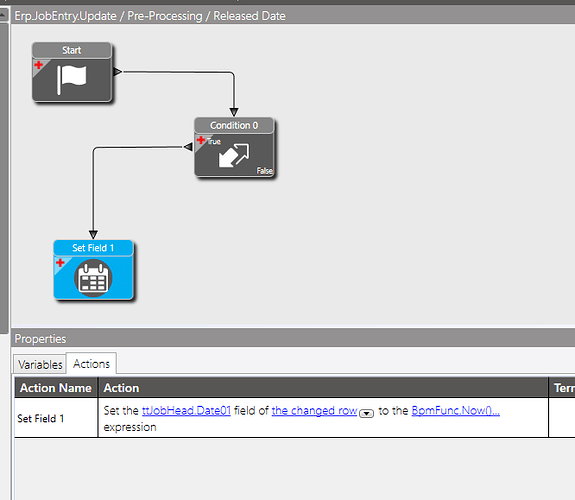Select the Start flag node icon
Image resolution: width=575 pixels, height=500 pixels.
(72, 80)
